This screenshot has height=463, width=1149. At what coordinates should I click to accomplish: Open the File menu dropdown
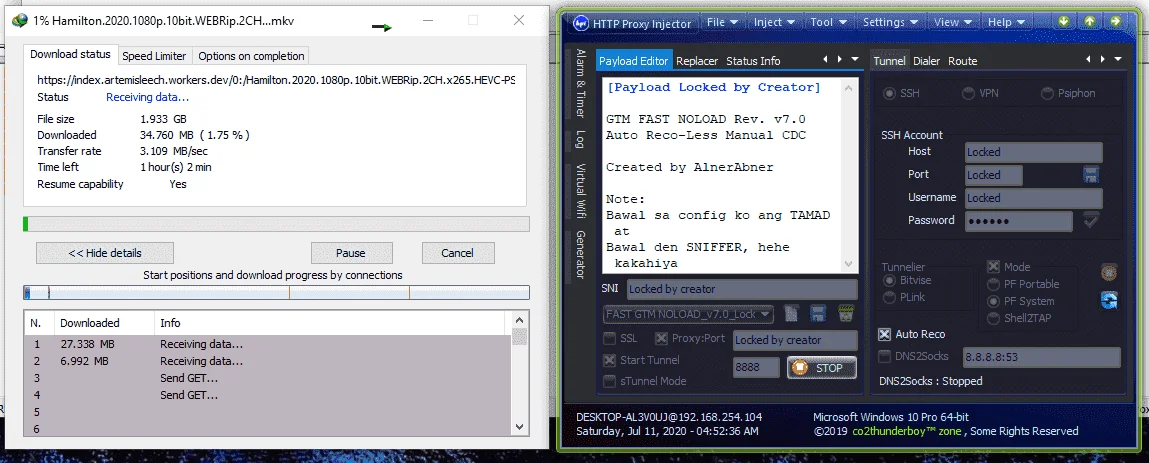point(722,23)
